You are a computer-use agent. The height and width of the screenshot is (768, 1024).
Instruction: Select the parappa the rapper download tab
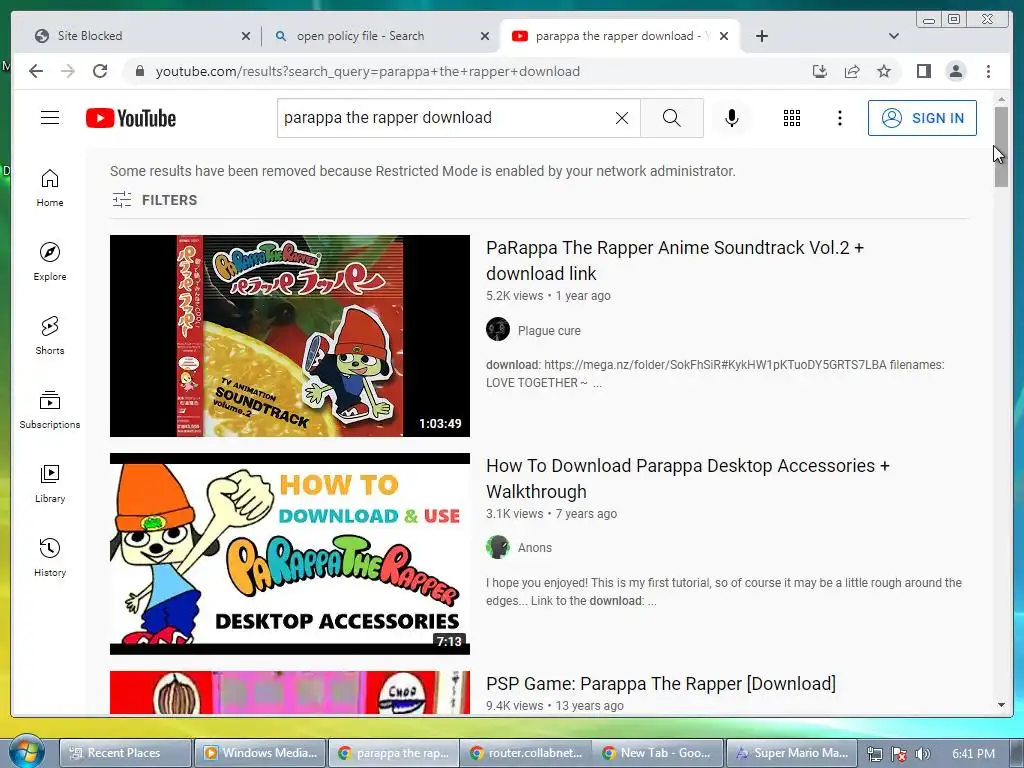tap(619, 36)
